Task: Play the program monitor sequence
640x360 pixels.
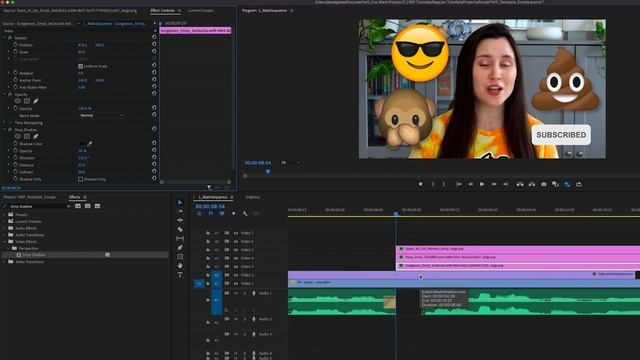Action: coord(482,184)
